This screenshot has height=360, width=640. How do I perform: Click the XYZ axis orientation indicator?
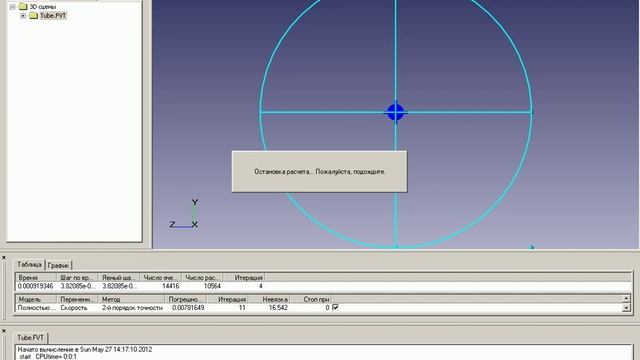point(184,213)
